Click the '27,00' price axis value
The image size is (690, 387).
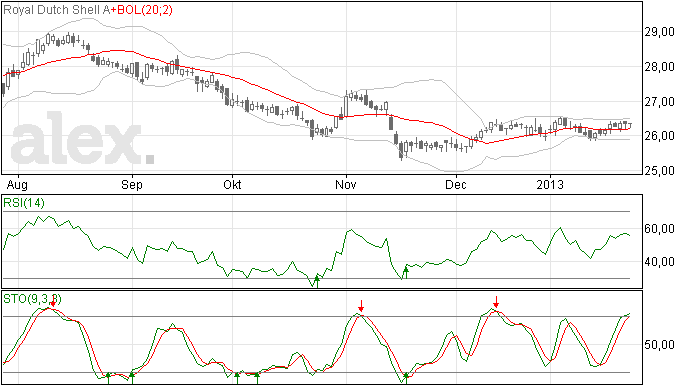659,101
